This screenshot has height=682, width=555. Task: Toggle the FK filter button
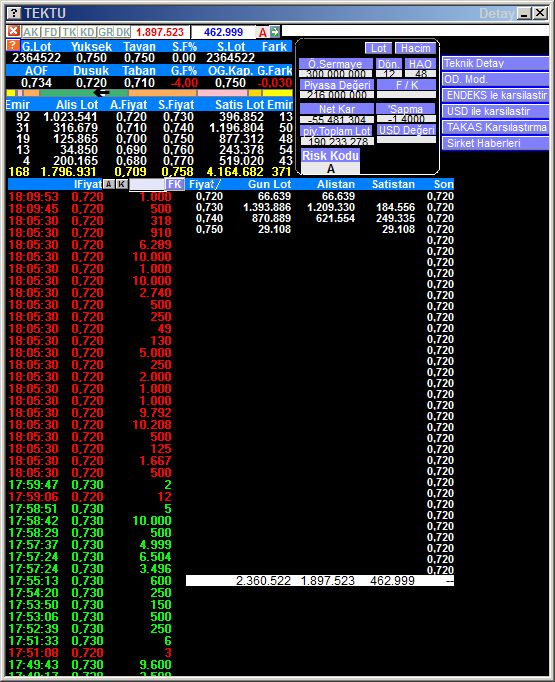(x=174, y=184)
